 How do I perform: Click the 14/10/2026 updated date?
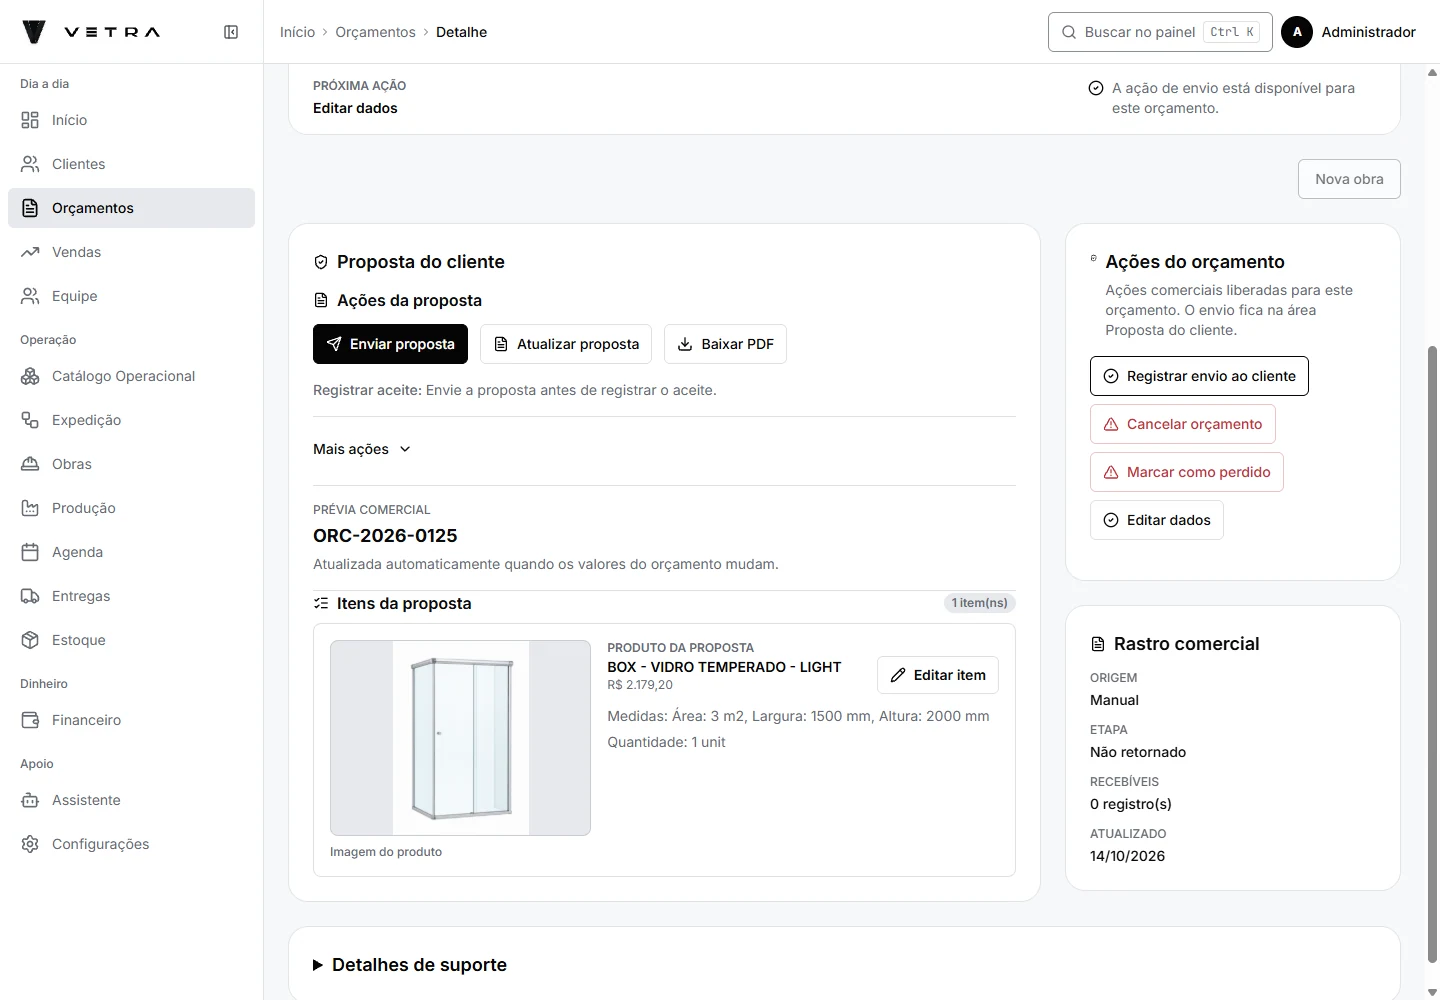1127,856
